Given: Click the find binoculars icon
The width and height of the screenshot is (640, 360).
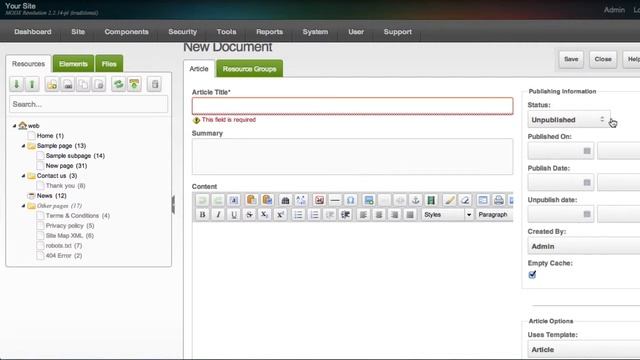Looking at the screenshot, I should pyautogui.click(x=285, y=200).
